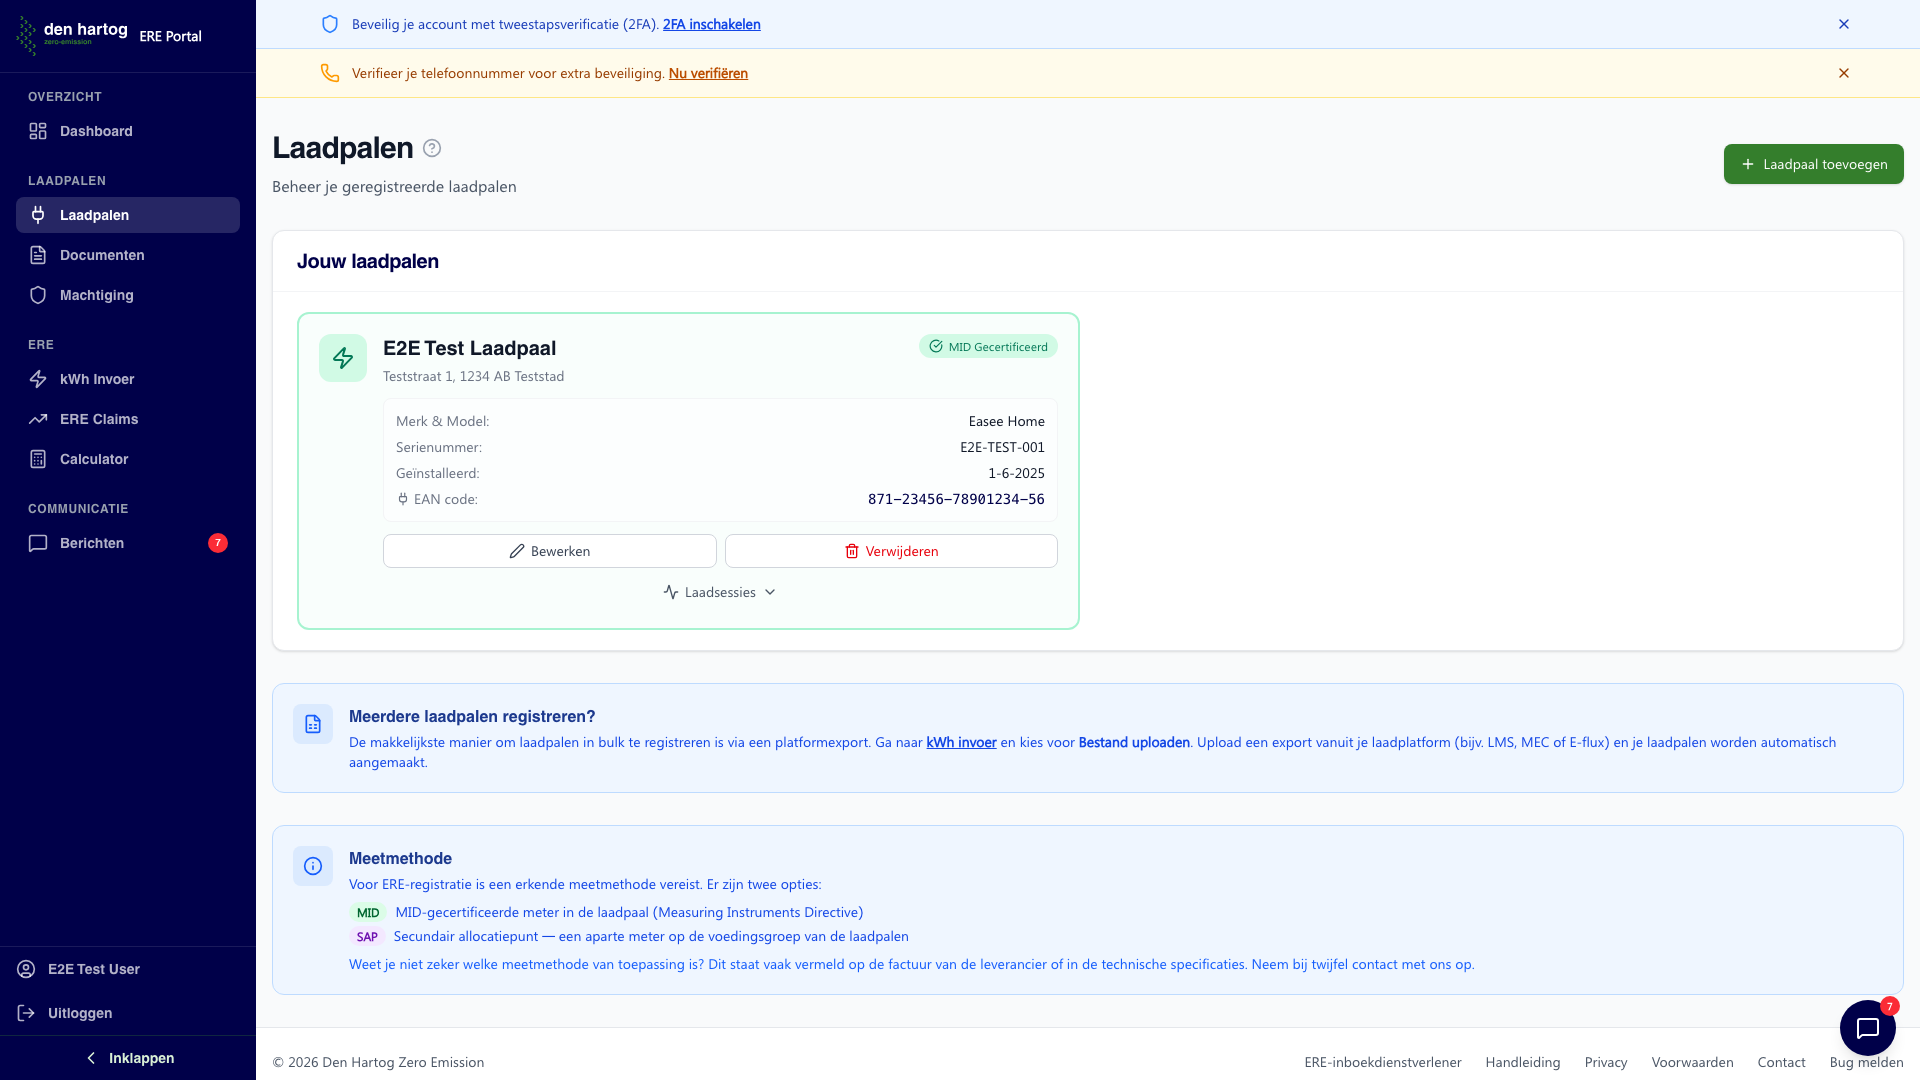Click the lightning bolt icon on the E2E Test Laadpaal card
The height and width of the screenshot is (1080, 1920).
(x=343, y=358)
